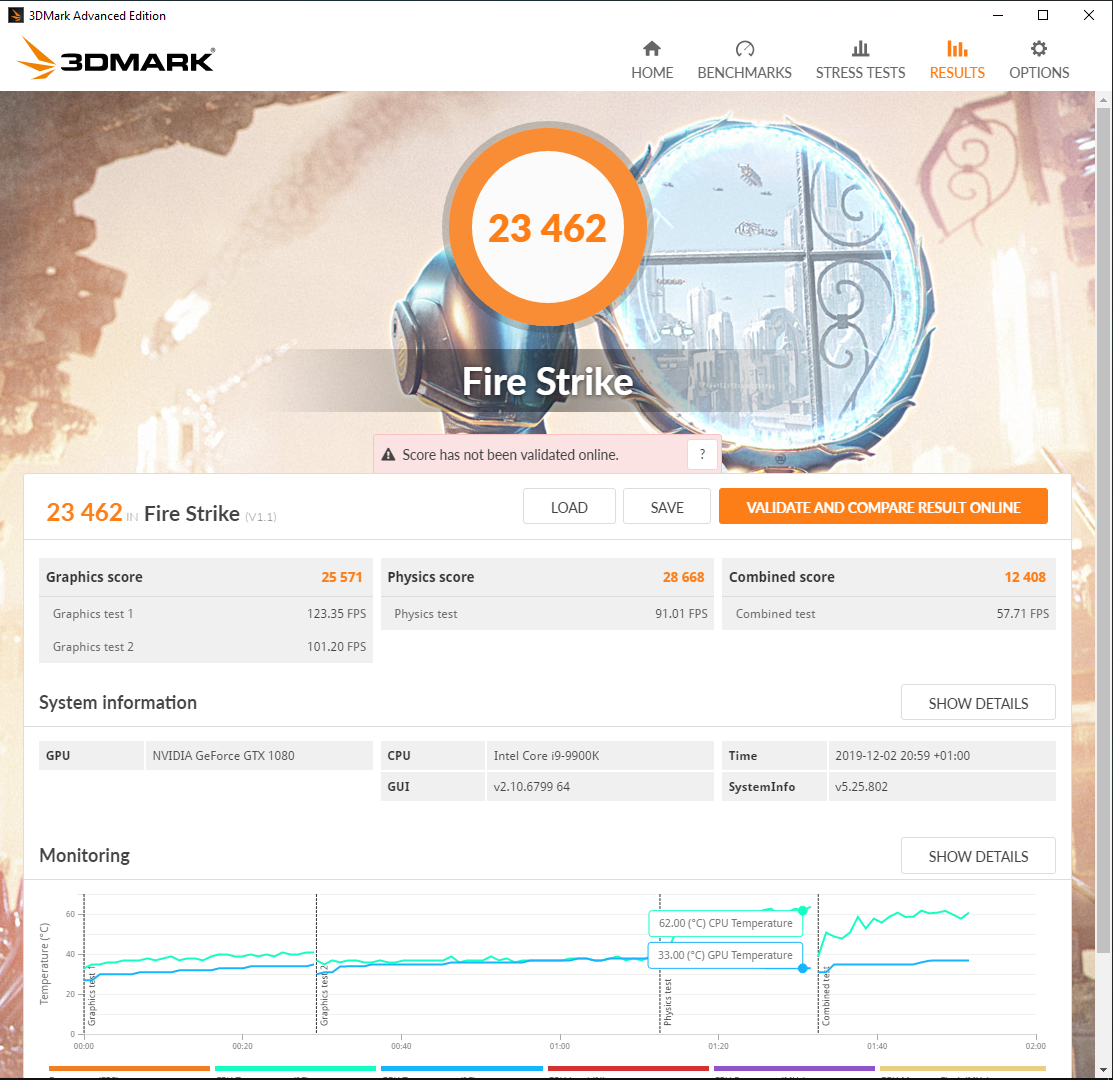Viewport: 1113px width, 1080px height.
Task: Go to the Benchmarks section
Action: point(744,60)
